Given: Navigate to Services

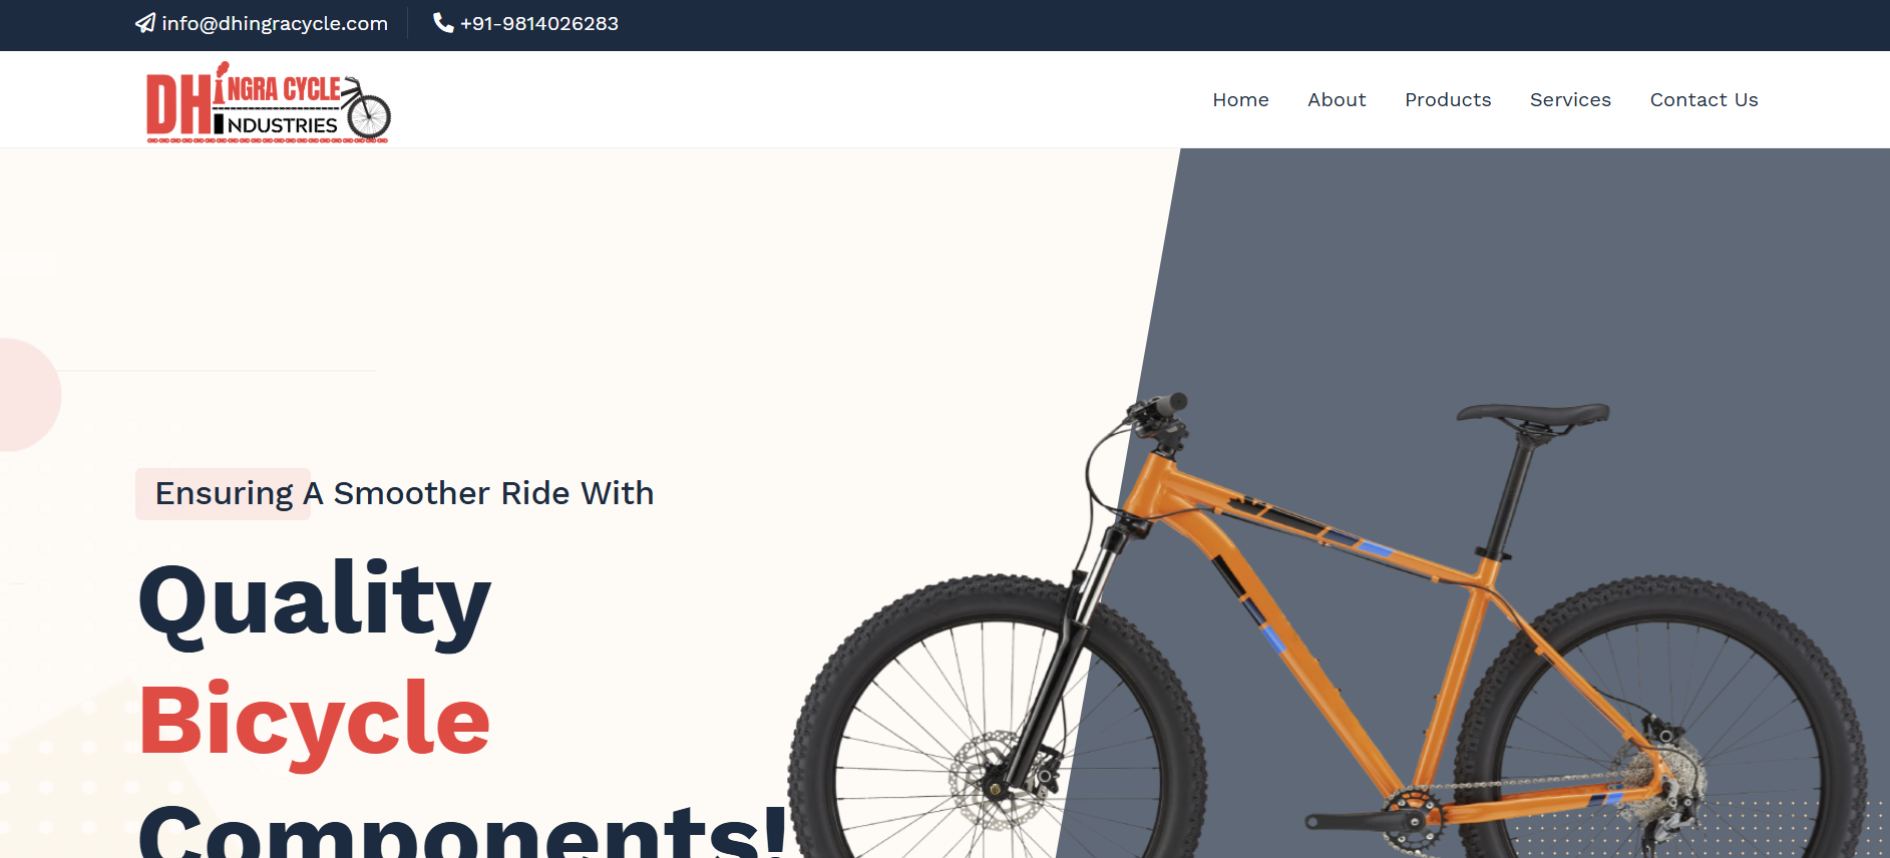Looking at the screenshot, I should click(1570, 100).
